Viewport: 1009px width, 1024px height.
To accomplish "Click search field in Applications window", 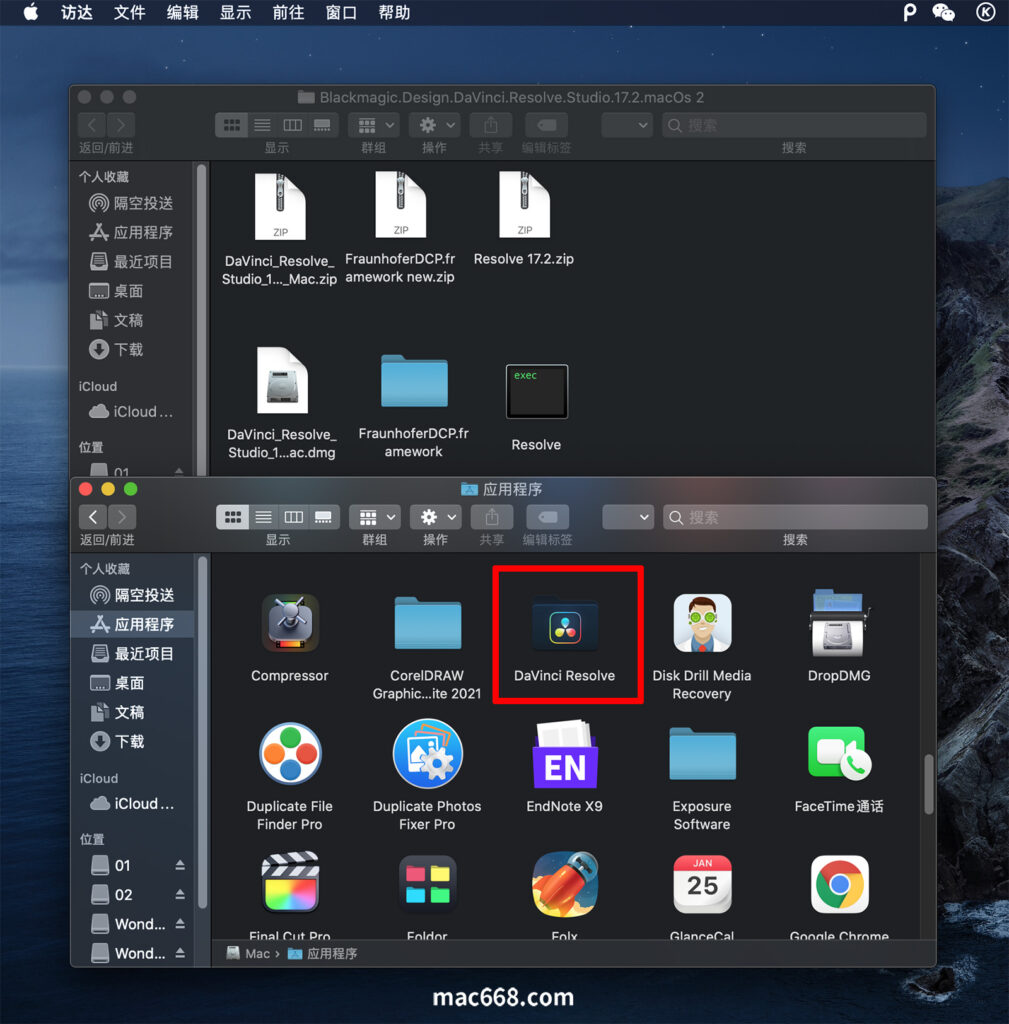I will pyautogui.click(x=795, y=517).
